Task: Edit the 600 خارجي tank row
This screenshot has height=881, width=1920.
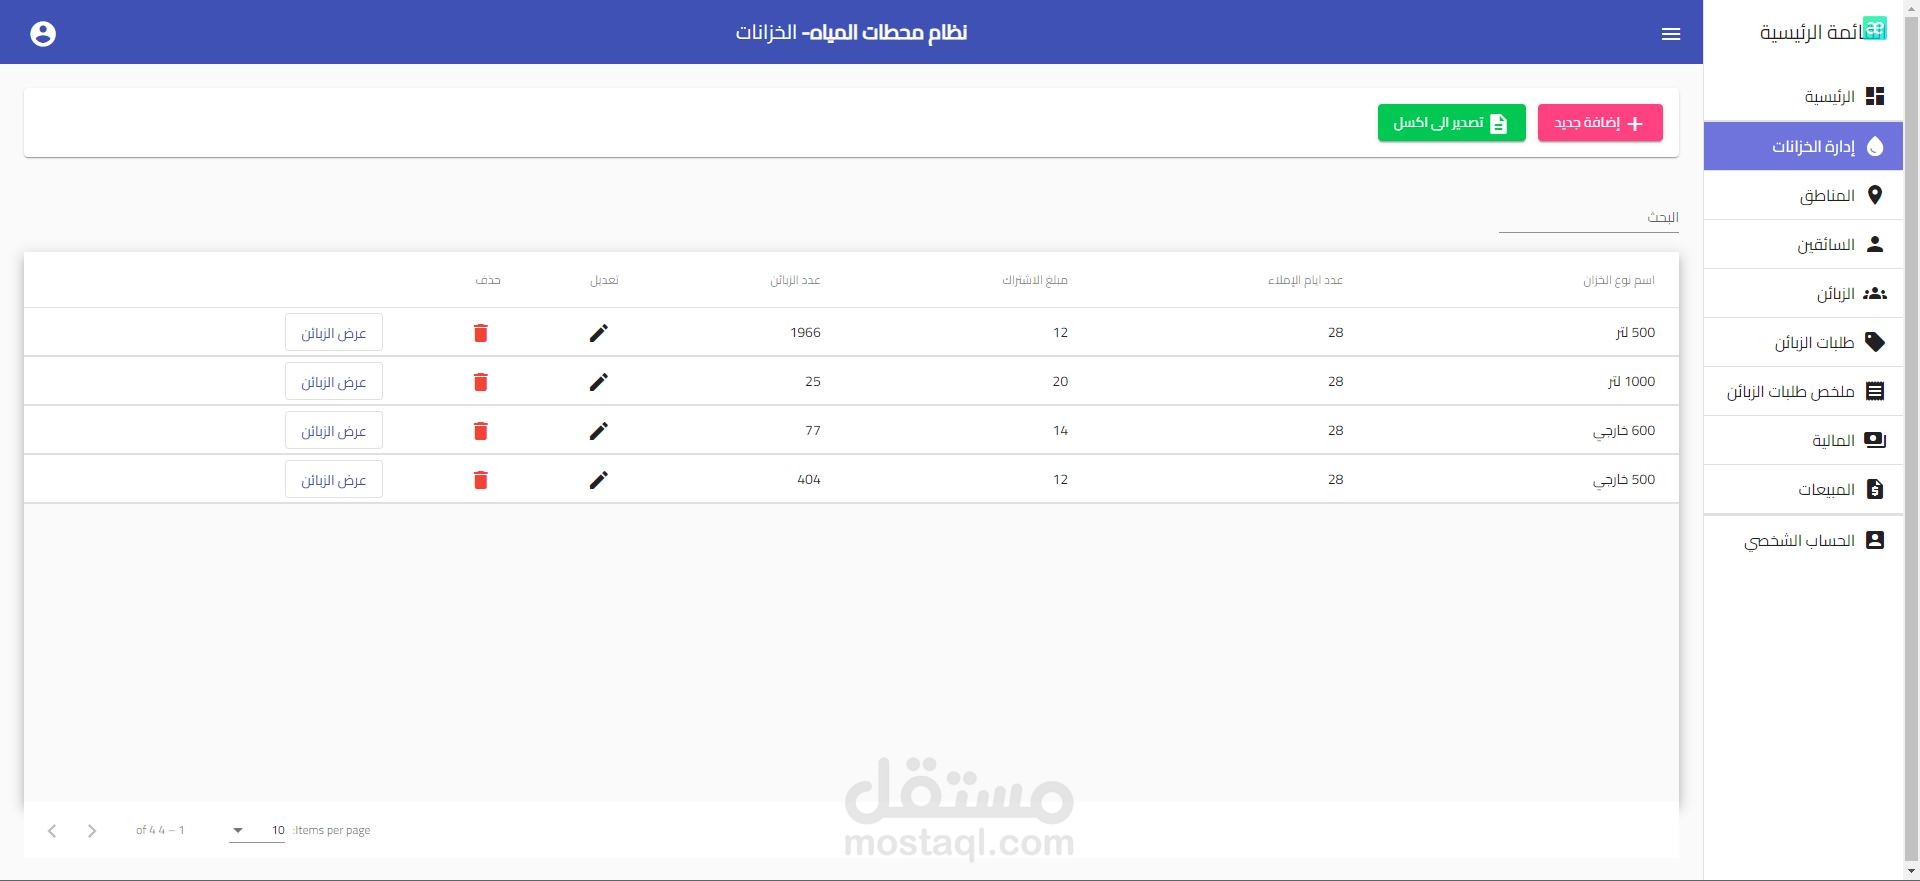Action: click(x=599, y=431)
